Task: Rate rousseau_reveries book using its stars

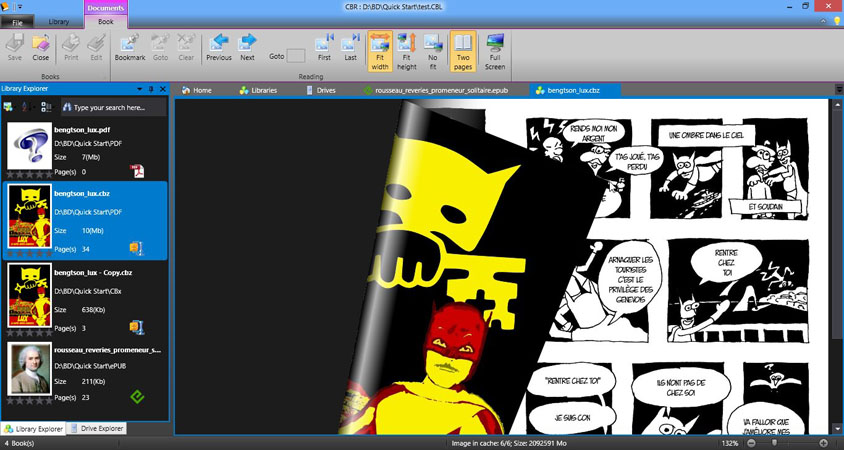Action: [x=30, y=401]
